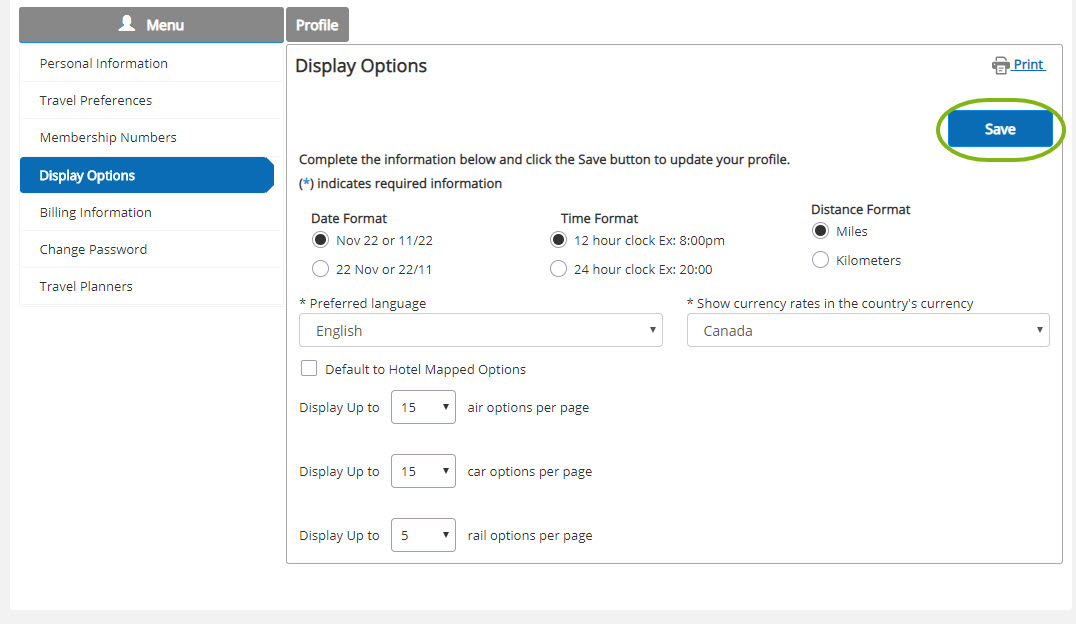The image size is (1076, 624).
Task: Select Miles as the distance format
Action: (820, 231)
